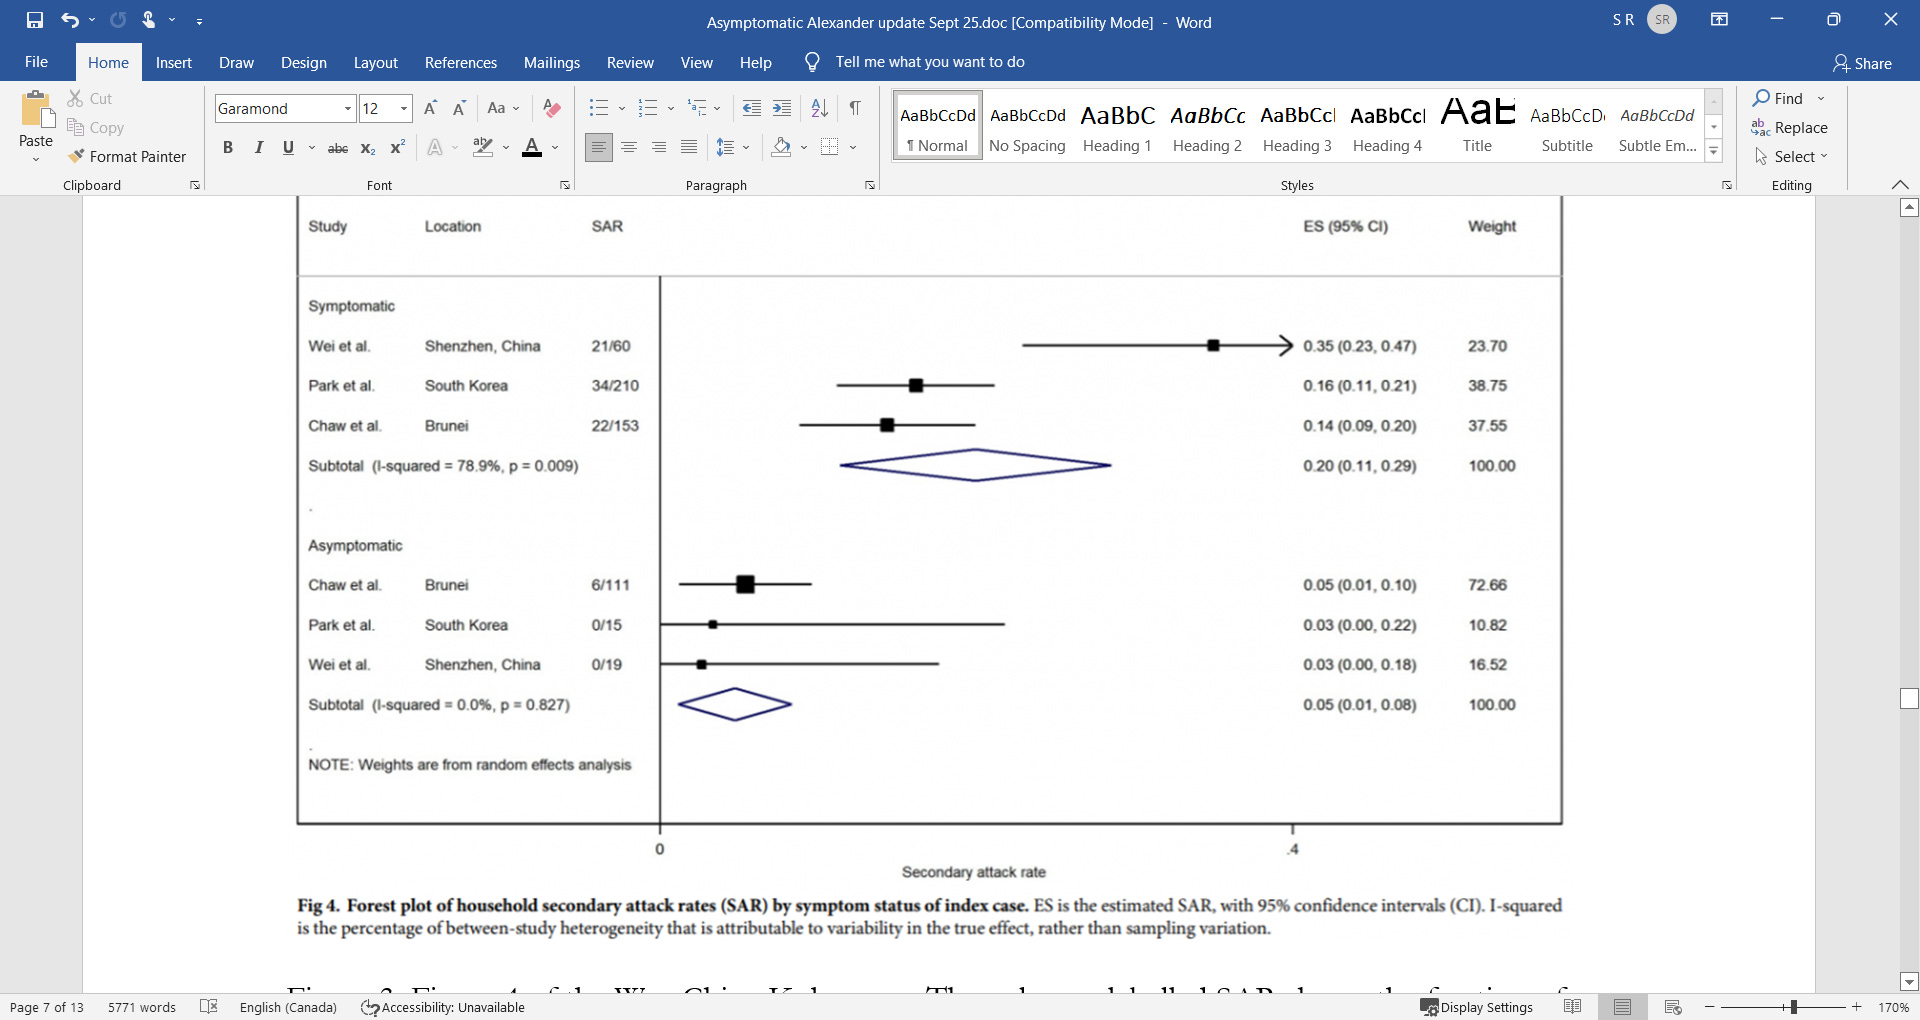Toggle Print Layout view button
The image size is (1920, 1020).
(1622, 1007)
